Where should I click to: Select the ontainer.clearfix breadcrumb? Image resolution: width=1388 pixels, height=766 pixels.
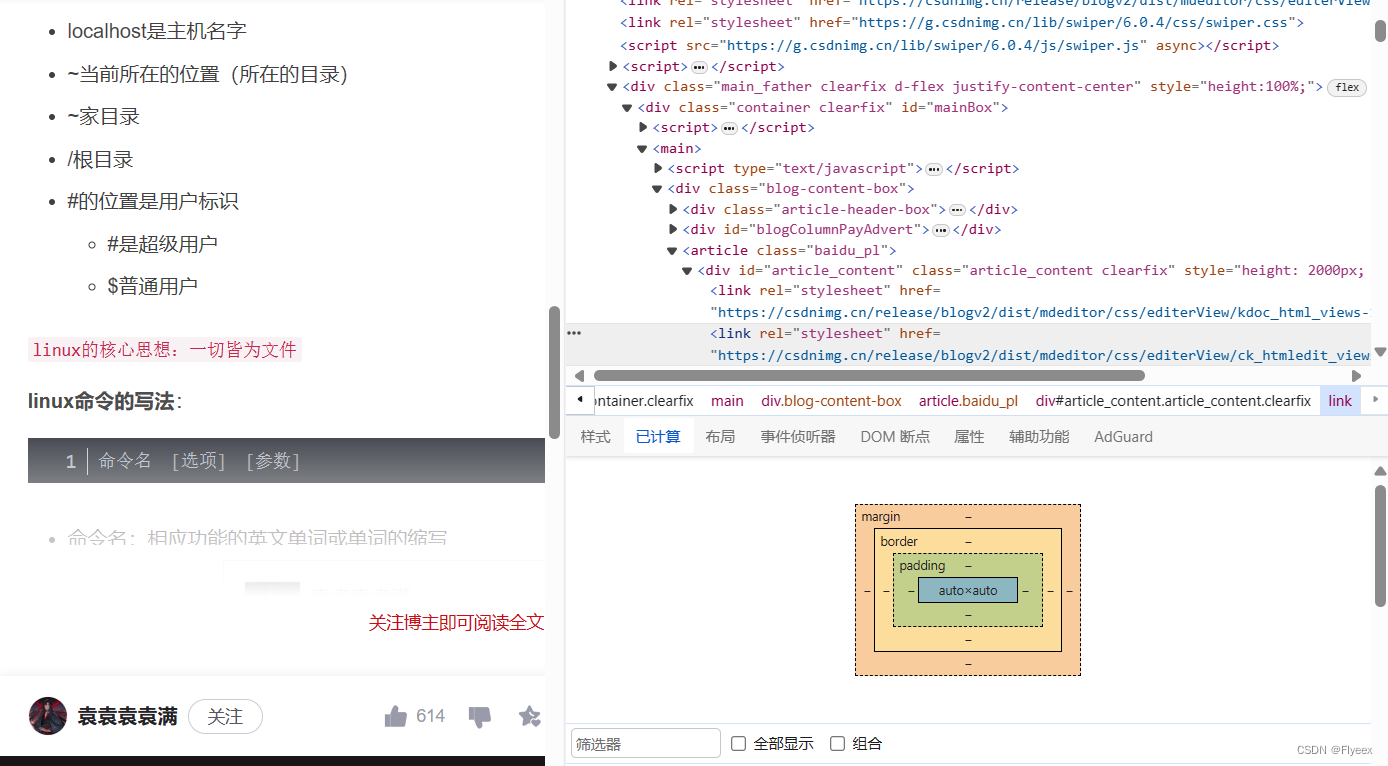point(643,400)
